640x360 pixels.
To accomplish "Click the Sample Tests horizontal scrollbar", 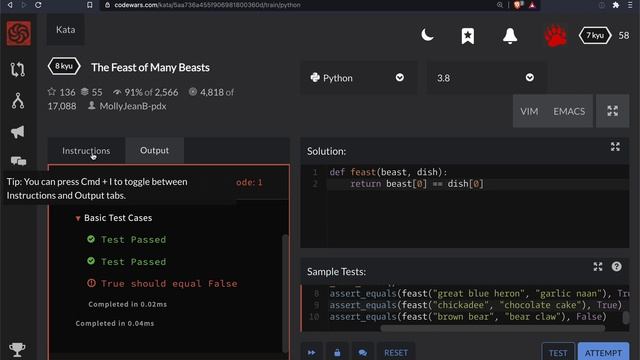I will pos(493,328).
